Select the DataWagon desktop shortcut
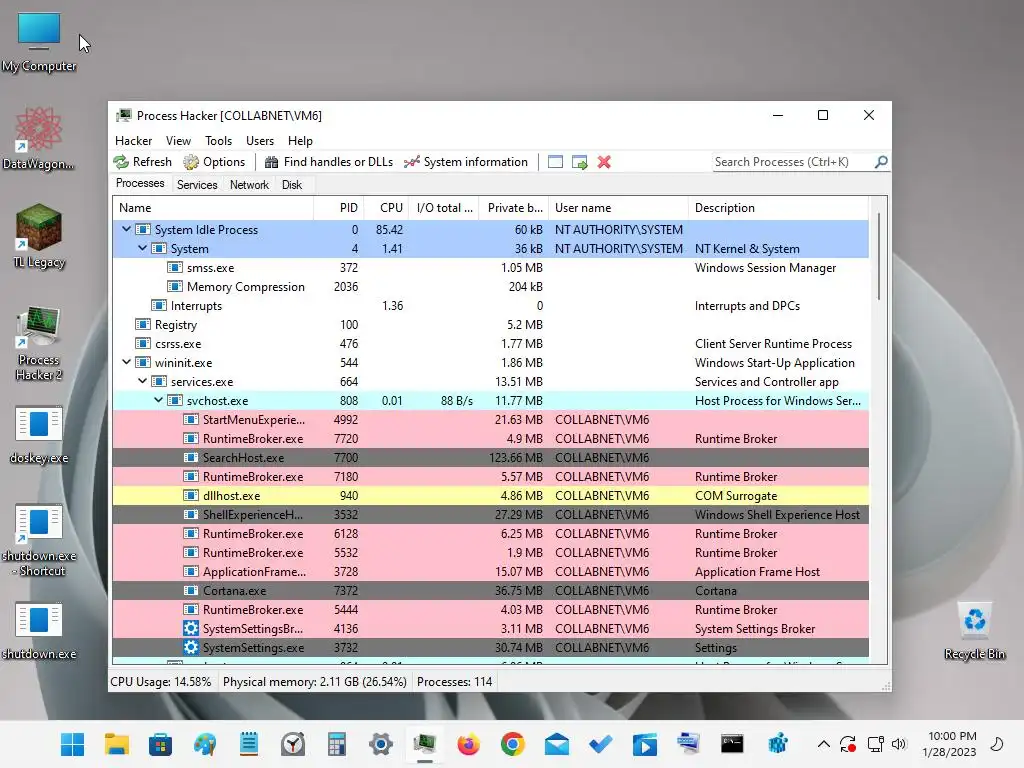 39,139
